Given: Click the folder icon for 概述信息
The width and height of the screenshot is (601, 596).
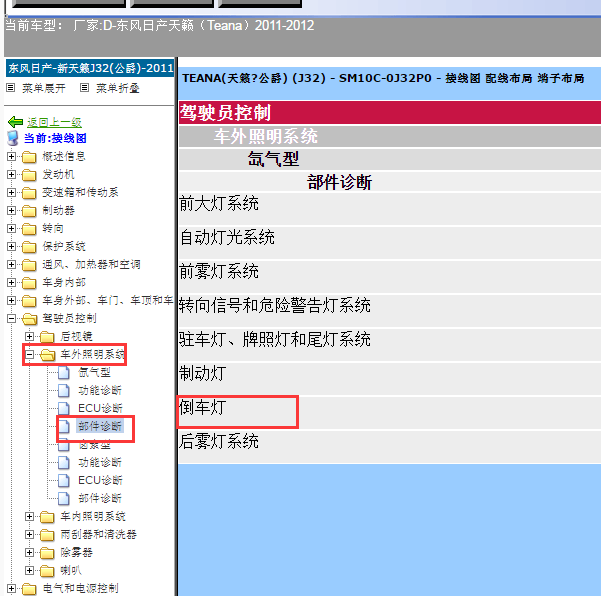Looking at the screenshot, I should click(29, 157).
